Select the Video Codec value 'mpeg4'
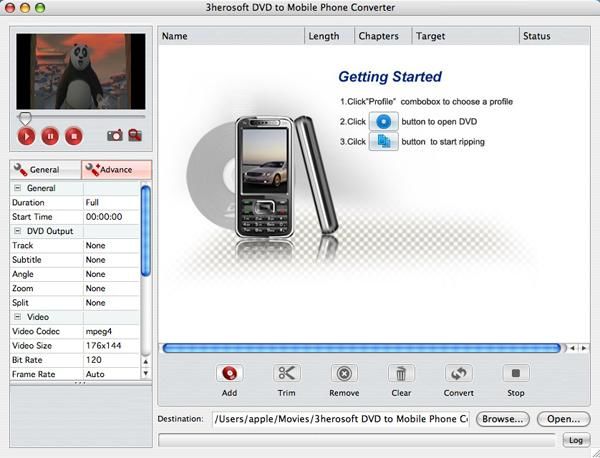Image resolution: width=600 pixels, height=458 pixels. 111,331
